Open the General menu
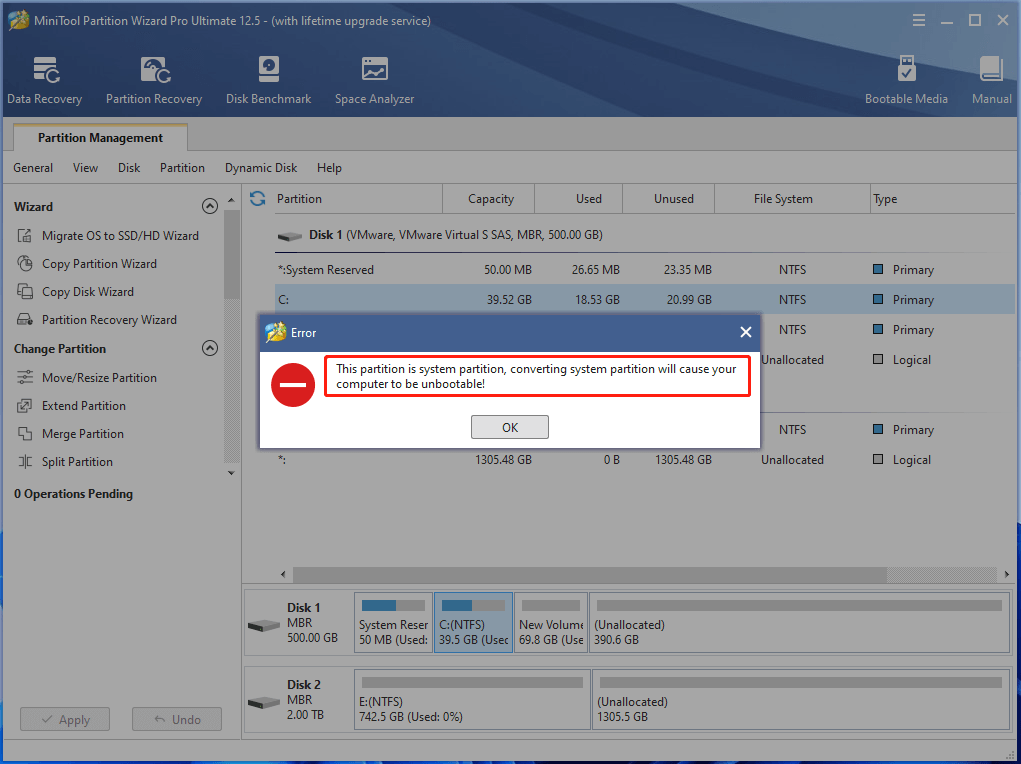 click(33, 168)
